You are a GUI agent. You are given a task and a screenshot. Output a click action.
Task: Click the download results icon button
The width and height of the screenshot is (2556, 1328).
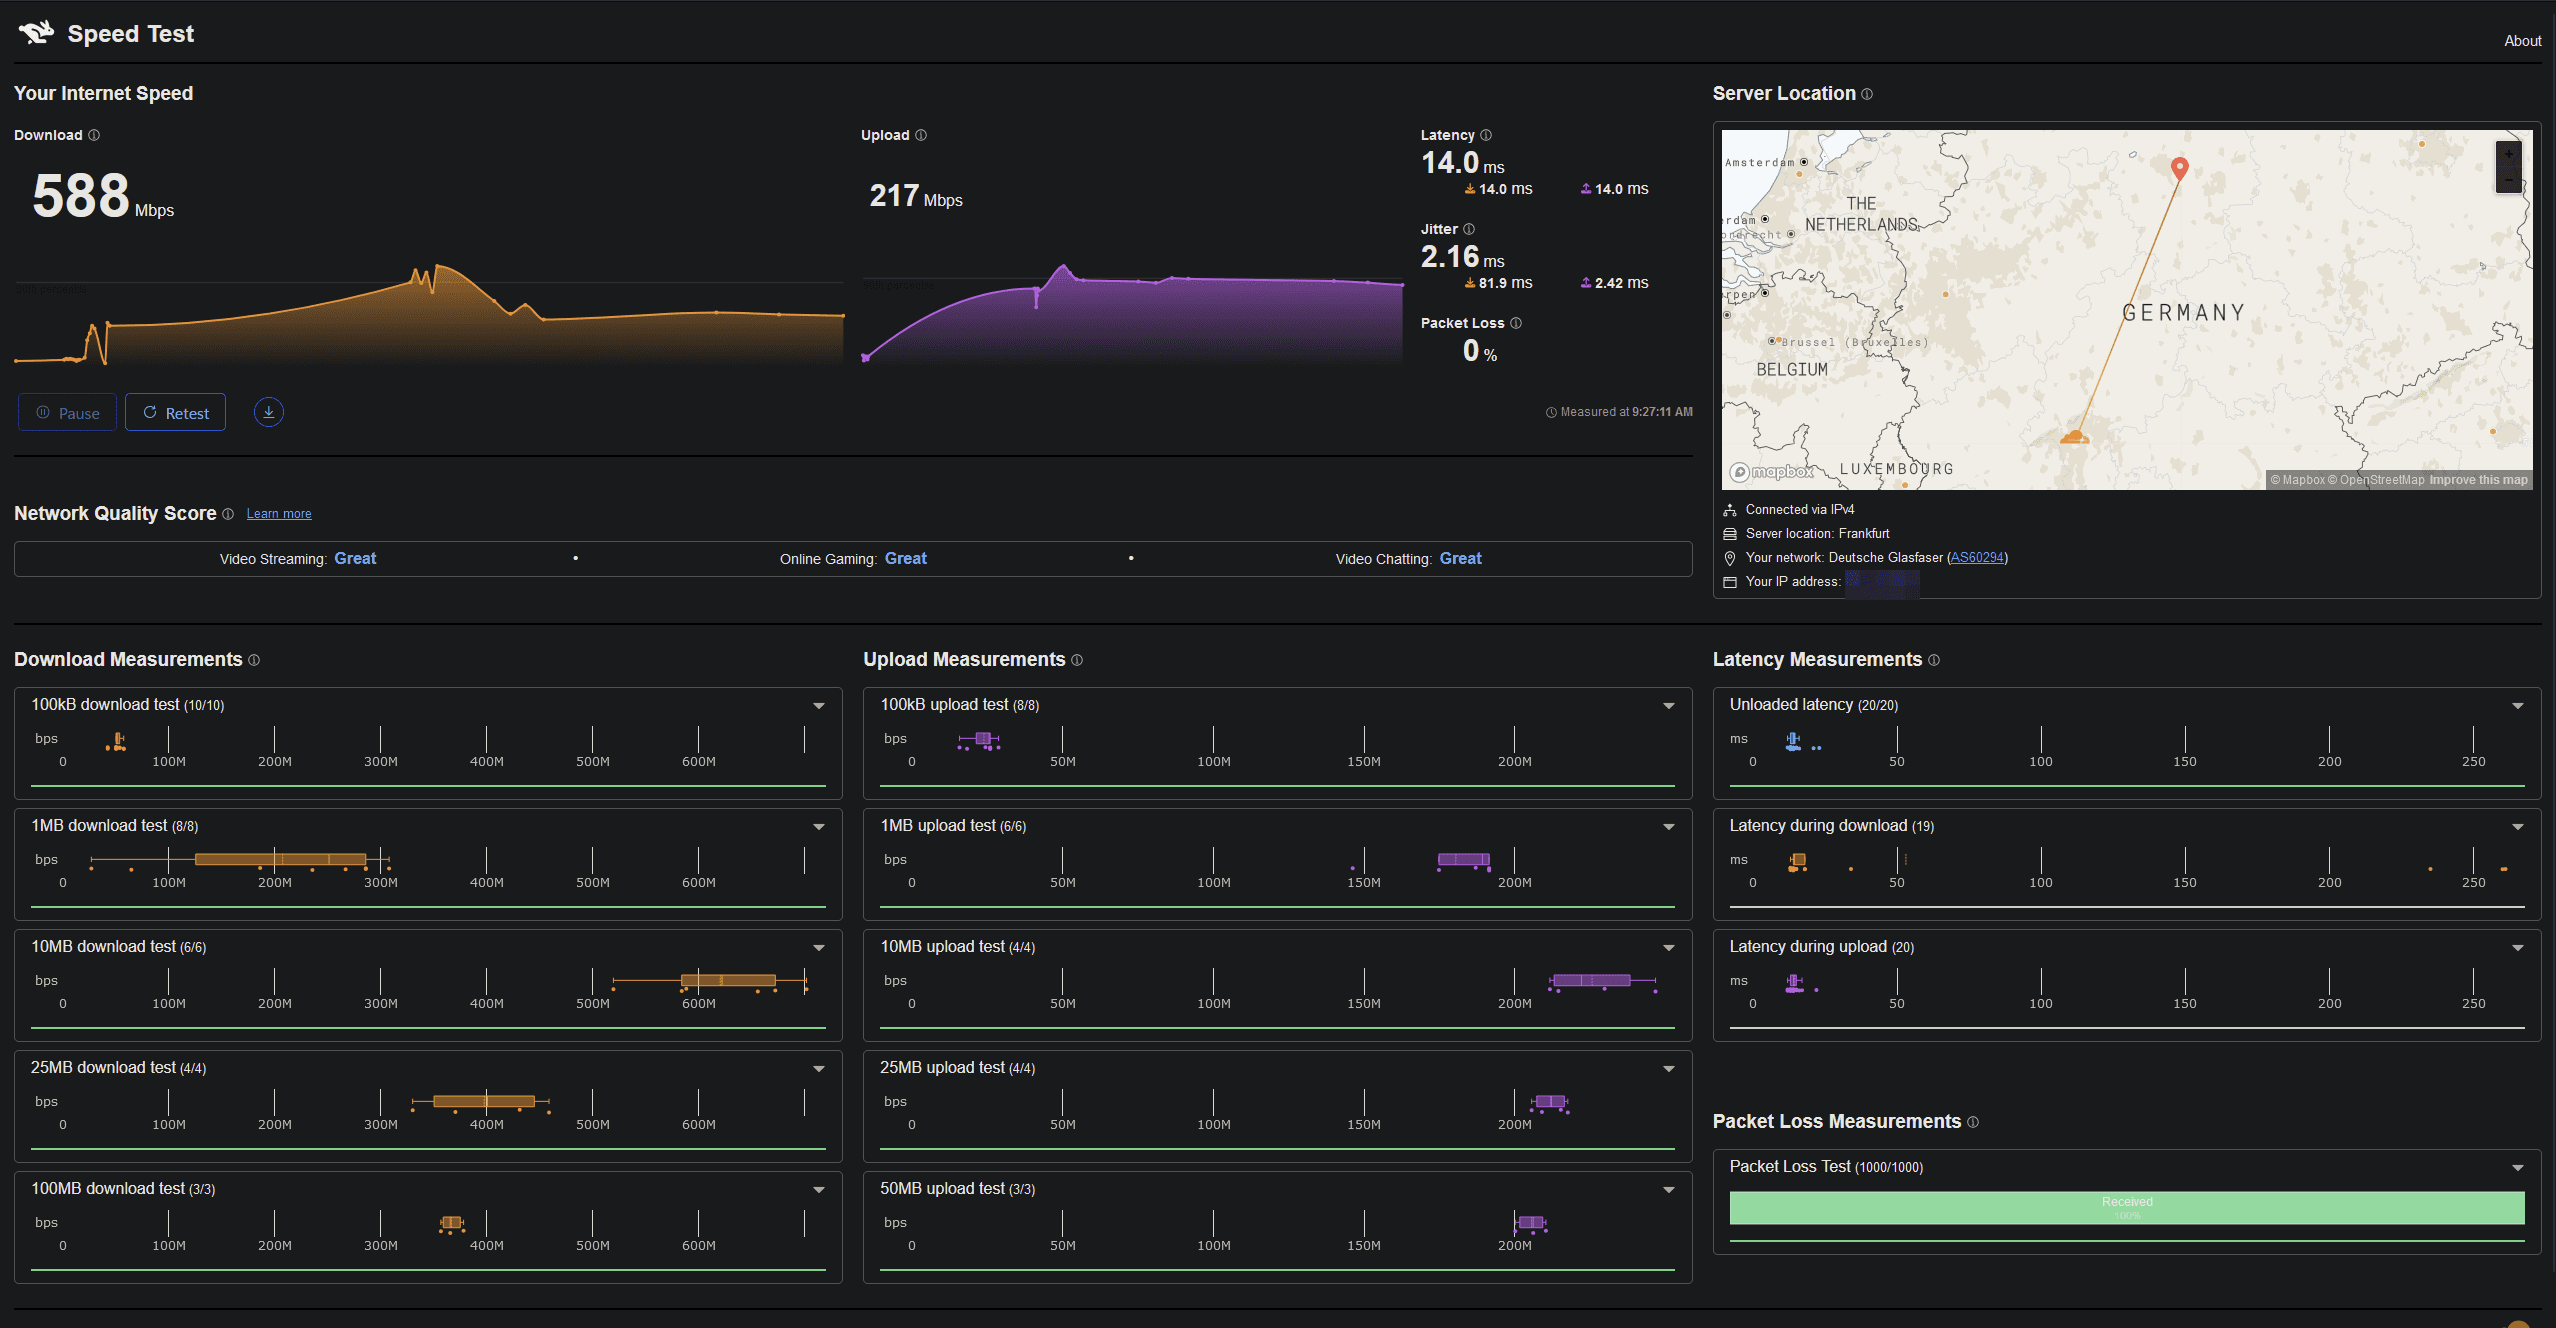point(268,412)
